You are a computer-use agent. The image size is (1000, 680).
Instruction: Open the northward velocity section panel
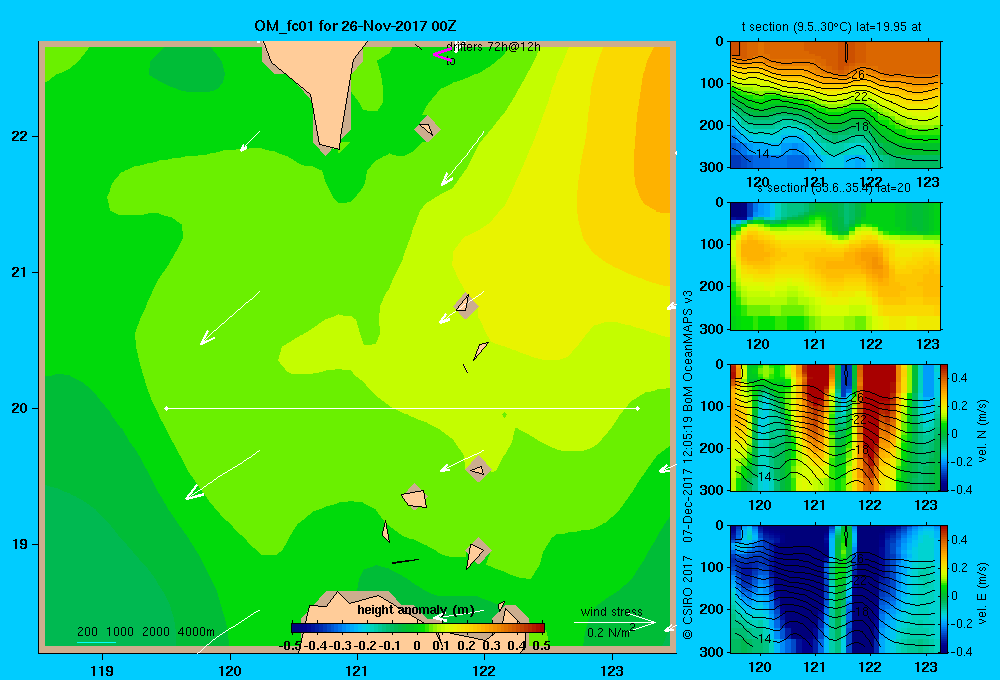835,427
